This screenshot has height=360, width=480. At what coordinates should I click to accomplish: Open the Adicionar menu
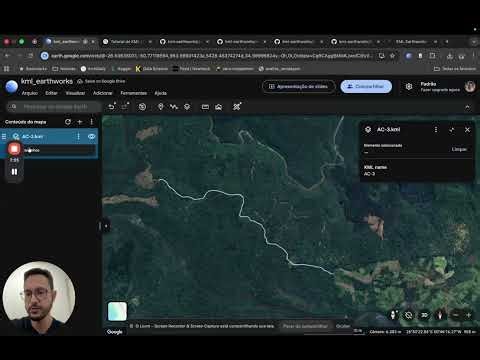tap(103, 93)
